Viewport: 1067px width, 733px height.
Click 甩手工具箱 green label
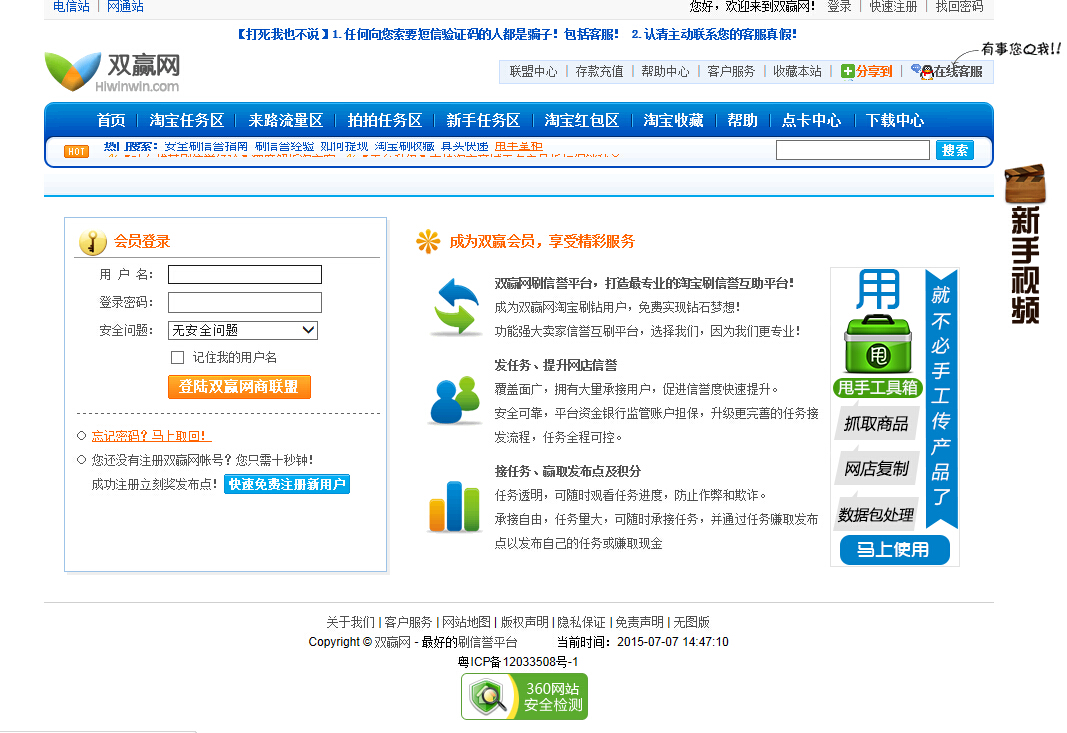tap(878, 388)
